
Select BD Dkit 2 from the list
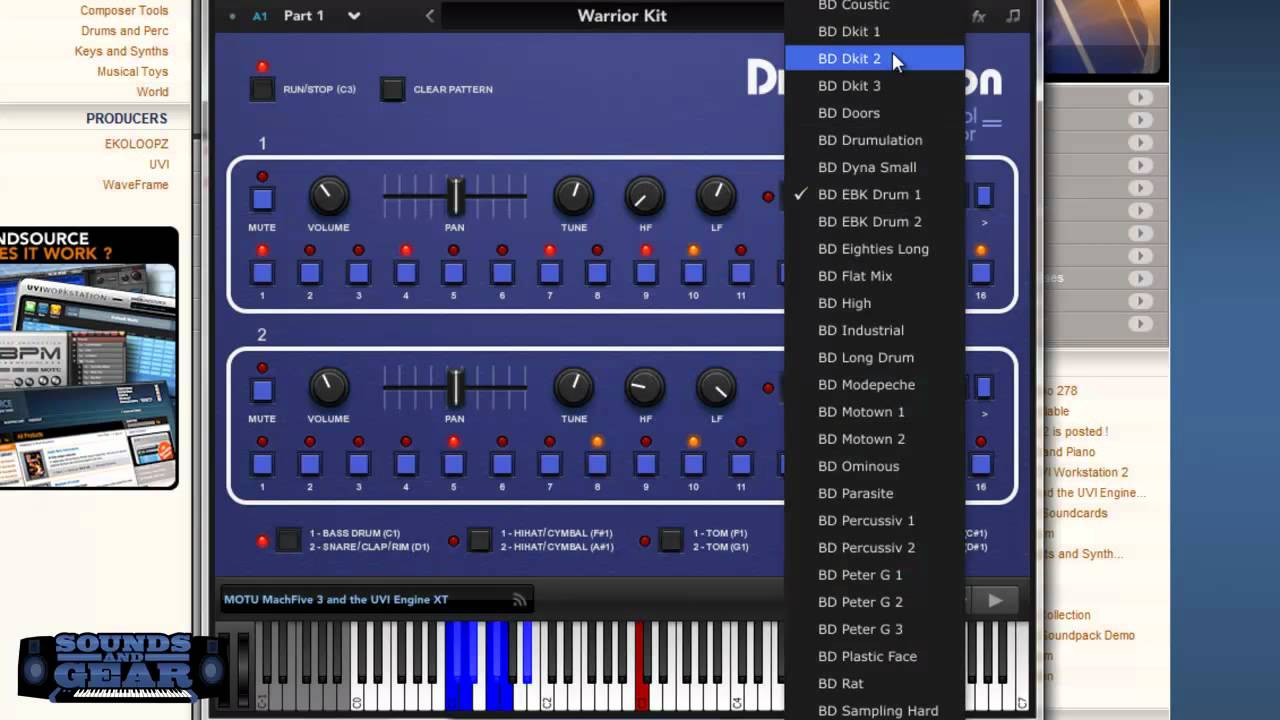point(875,58)
